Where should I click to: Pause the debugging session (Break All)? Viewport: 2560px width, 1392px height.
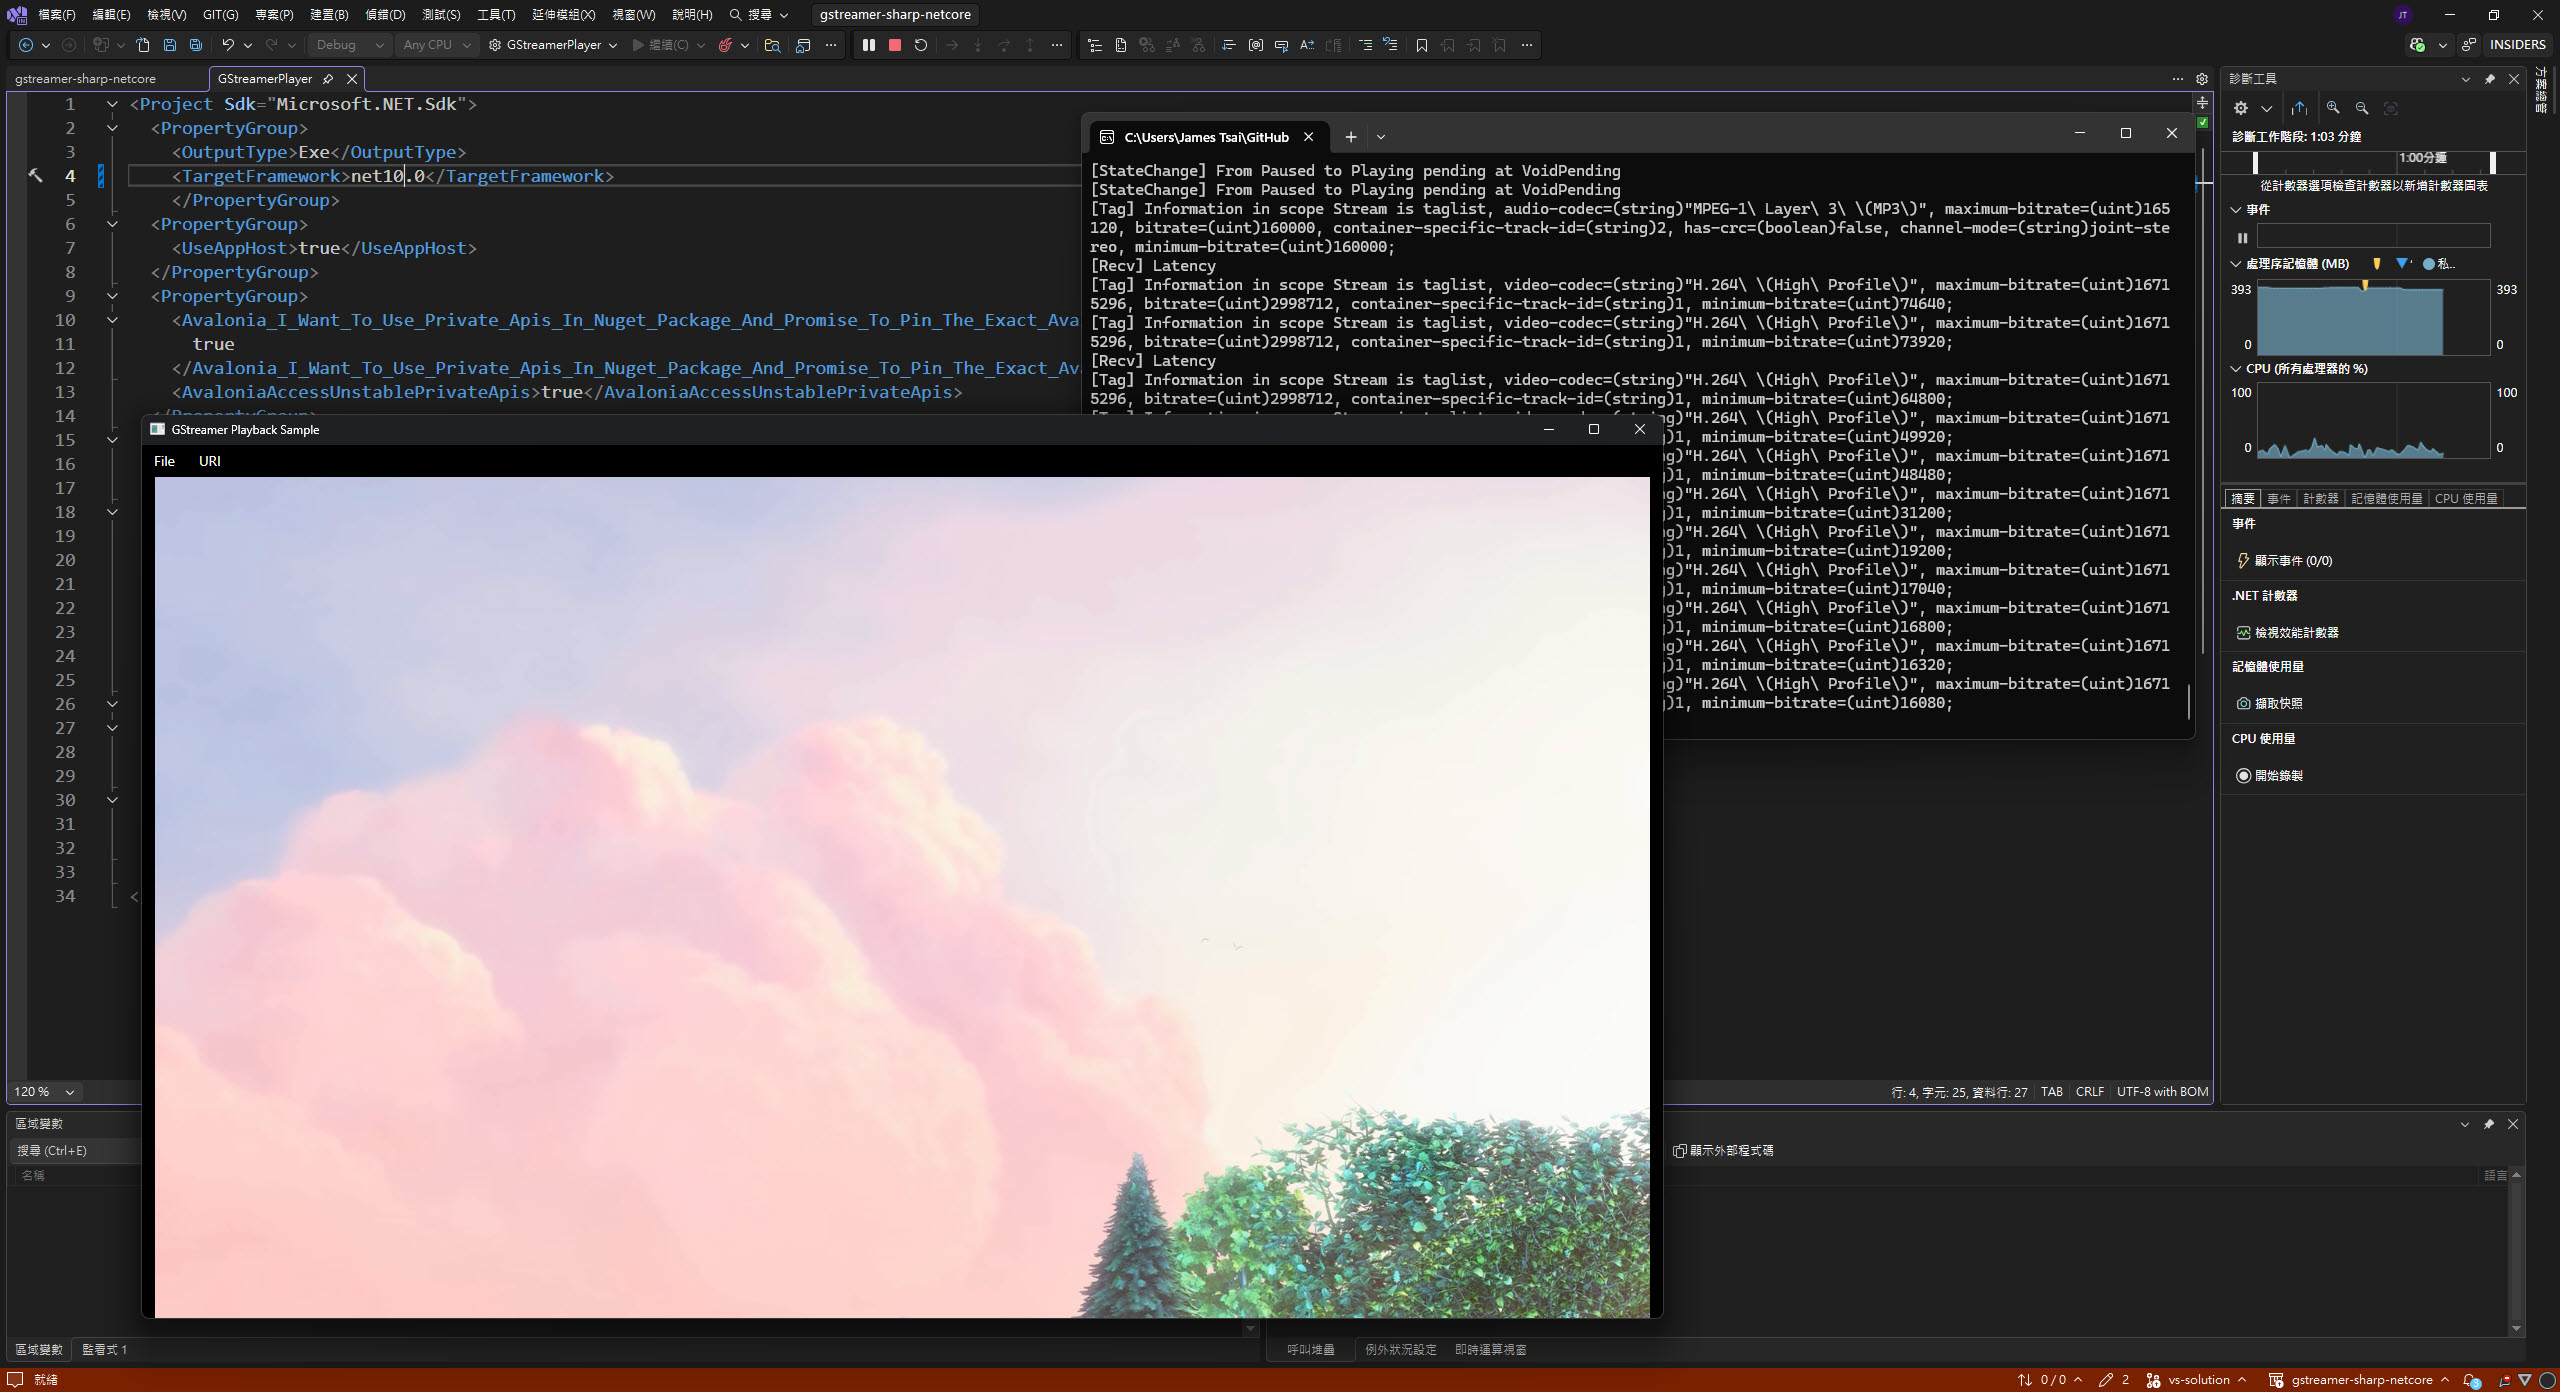pos(868,45)
